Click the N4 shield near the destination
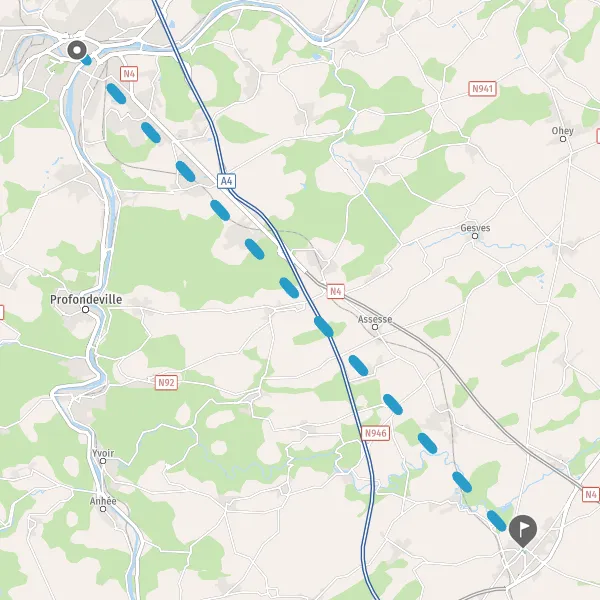The width and height of the screenshot is (600, 600). point(591,494)
